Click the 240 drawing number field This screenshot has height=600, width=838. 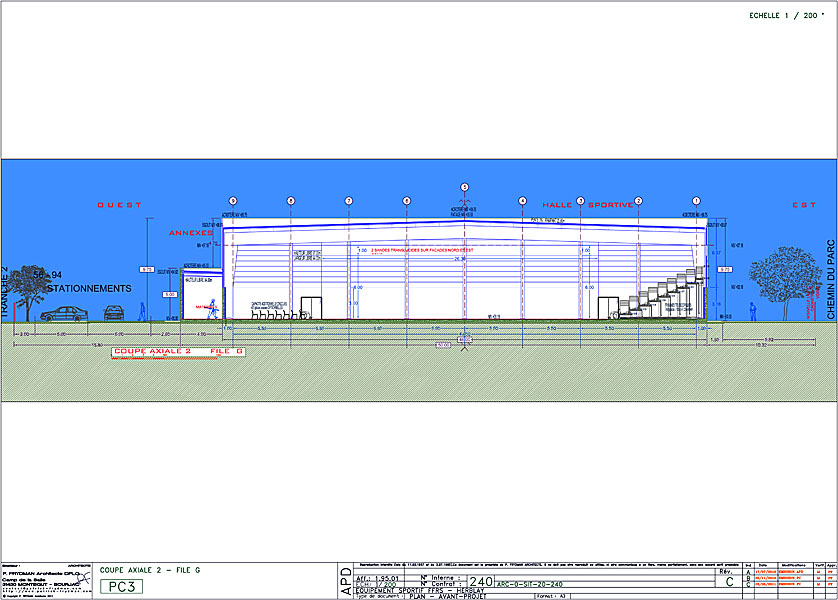[481, 581]
